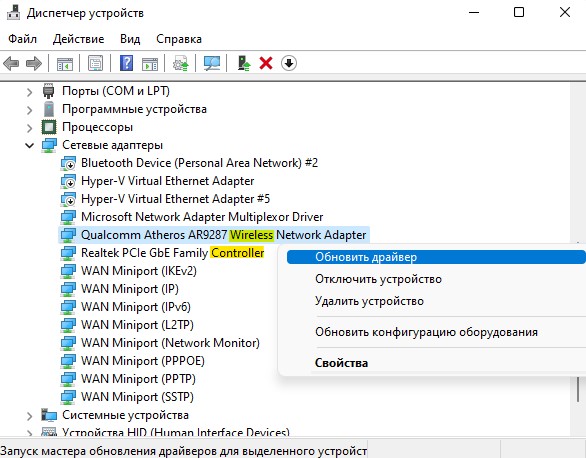The height and width of the screenshot is (458, 586).
Task: Click Свойства in the context menu
Action: (341, 363)
